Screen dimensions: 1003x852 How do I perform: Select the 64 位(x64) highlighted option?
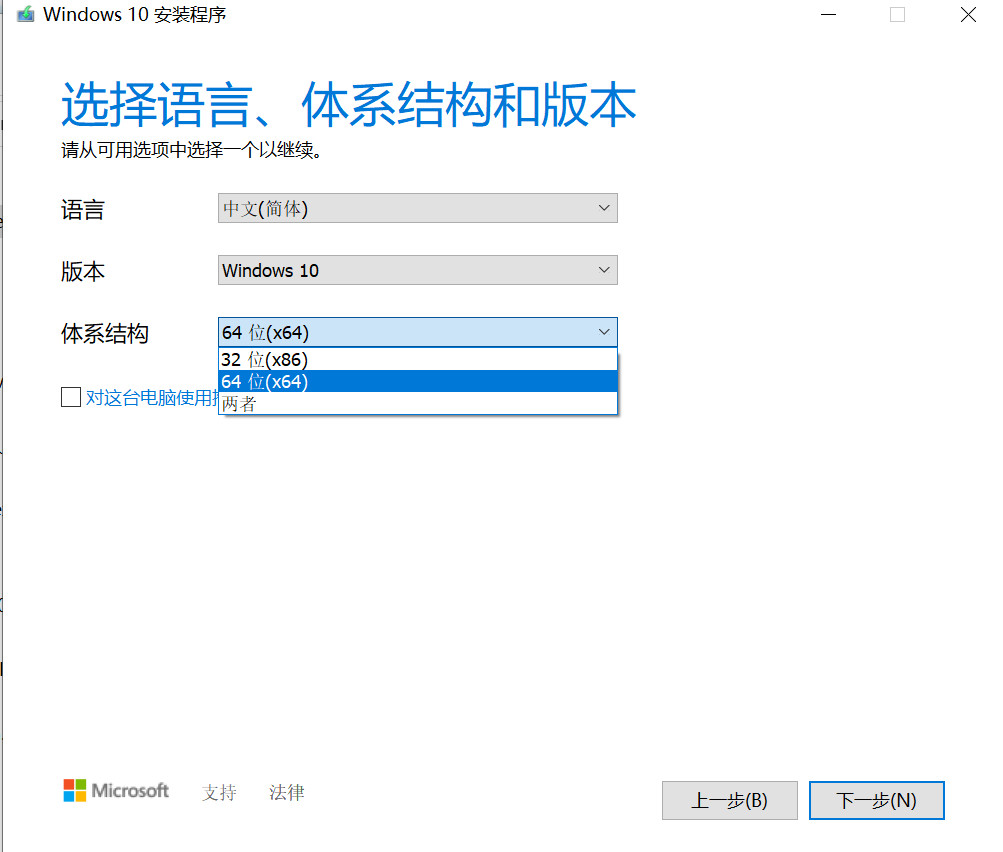300,381
